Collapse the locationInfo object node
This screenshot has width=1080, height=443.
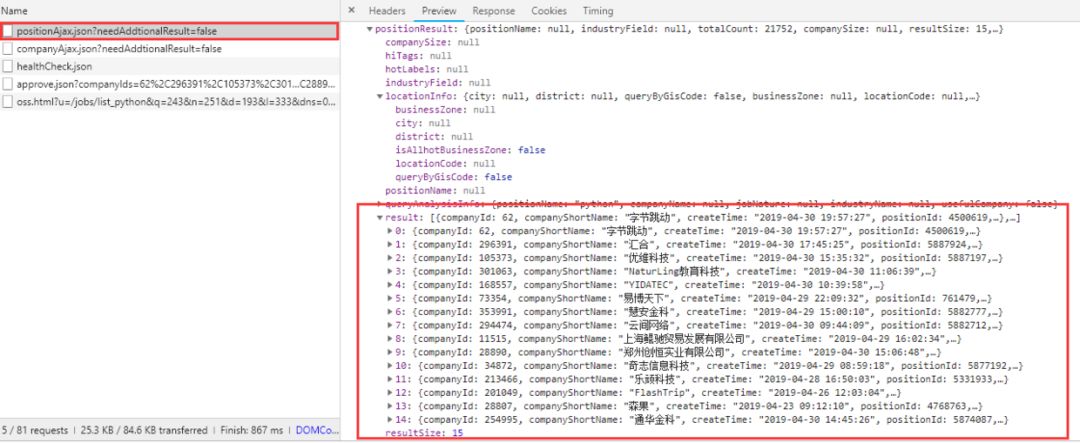tap(380, 96)
